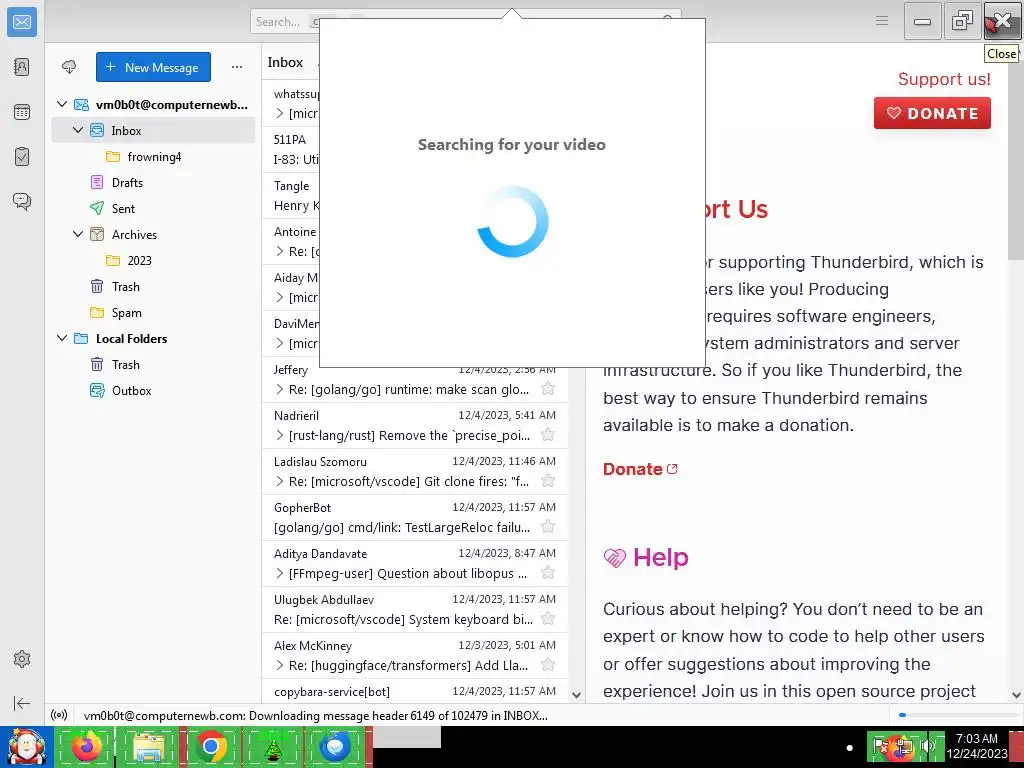Open the Christmas tree taskbar app

tap(272, 746)
